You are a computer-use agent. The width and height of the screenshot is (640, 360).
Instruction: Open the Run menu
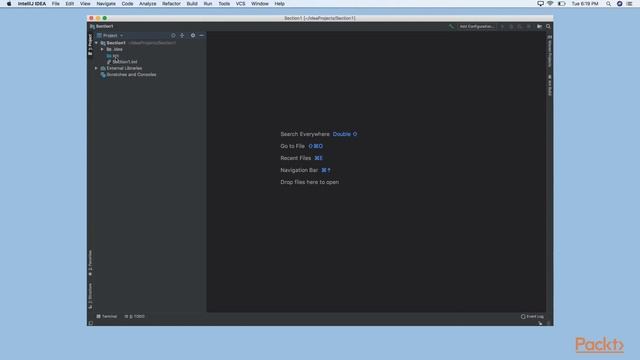208,4
